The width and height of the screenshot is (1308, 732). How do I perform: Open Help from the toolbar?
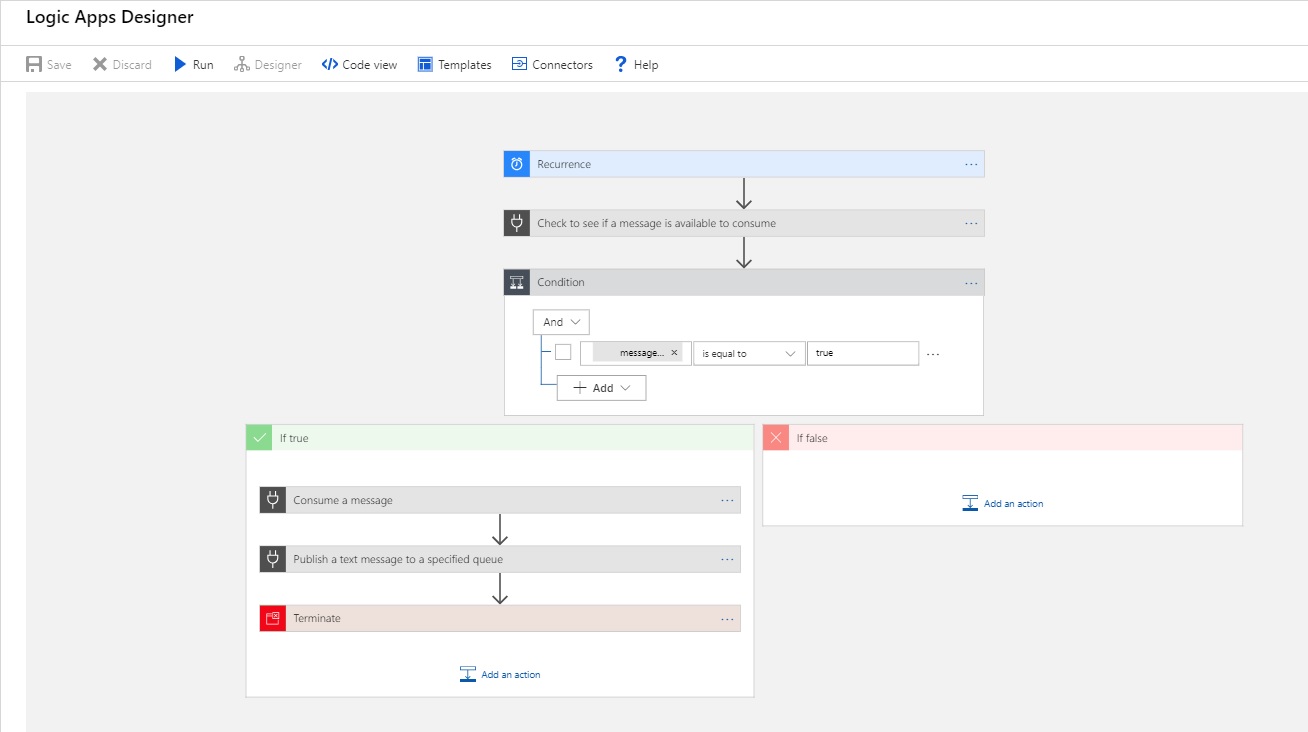636,64
